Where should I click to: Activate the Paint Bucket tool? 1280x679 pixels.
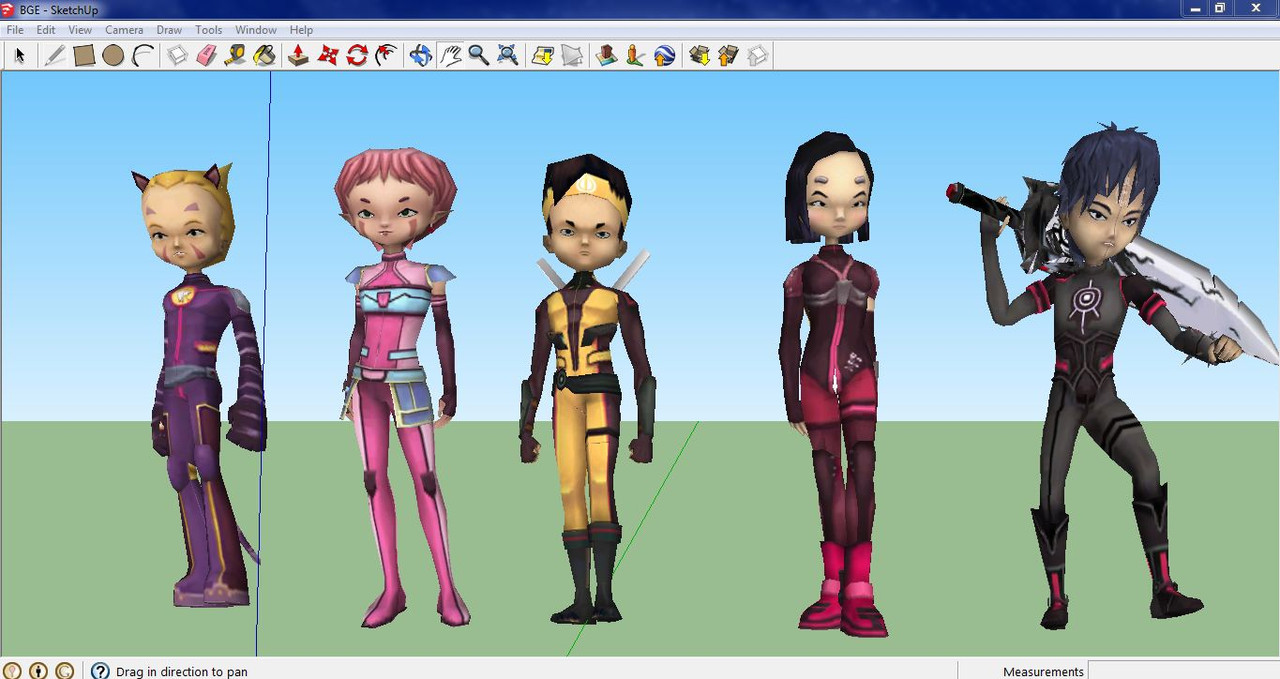click(265, 56)
